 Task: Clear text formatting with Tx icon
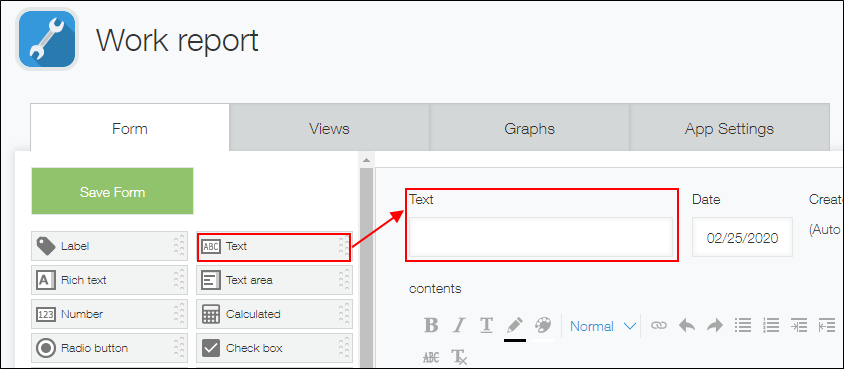pos(459,357)
